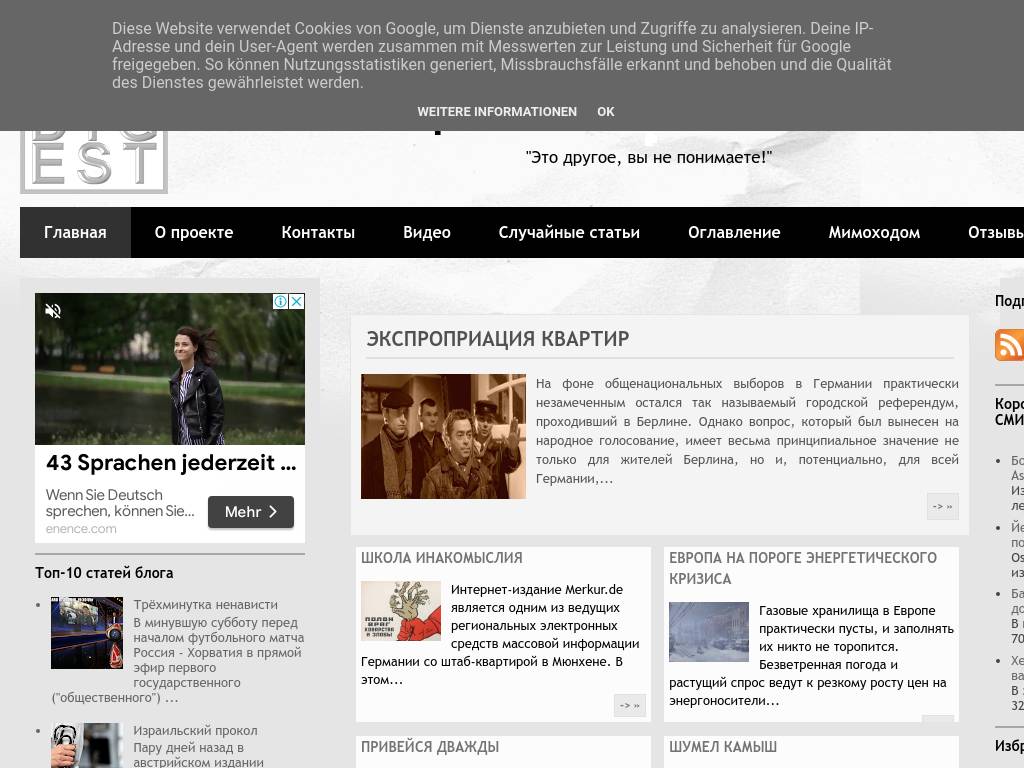Screen dimensions: 1024x768
Task: Expand 'Школа инакомыслия' with the read-more arrow
Action: pyautogui.click(x=629, y=705)
